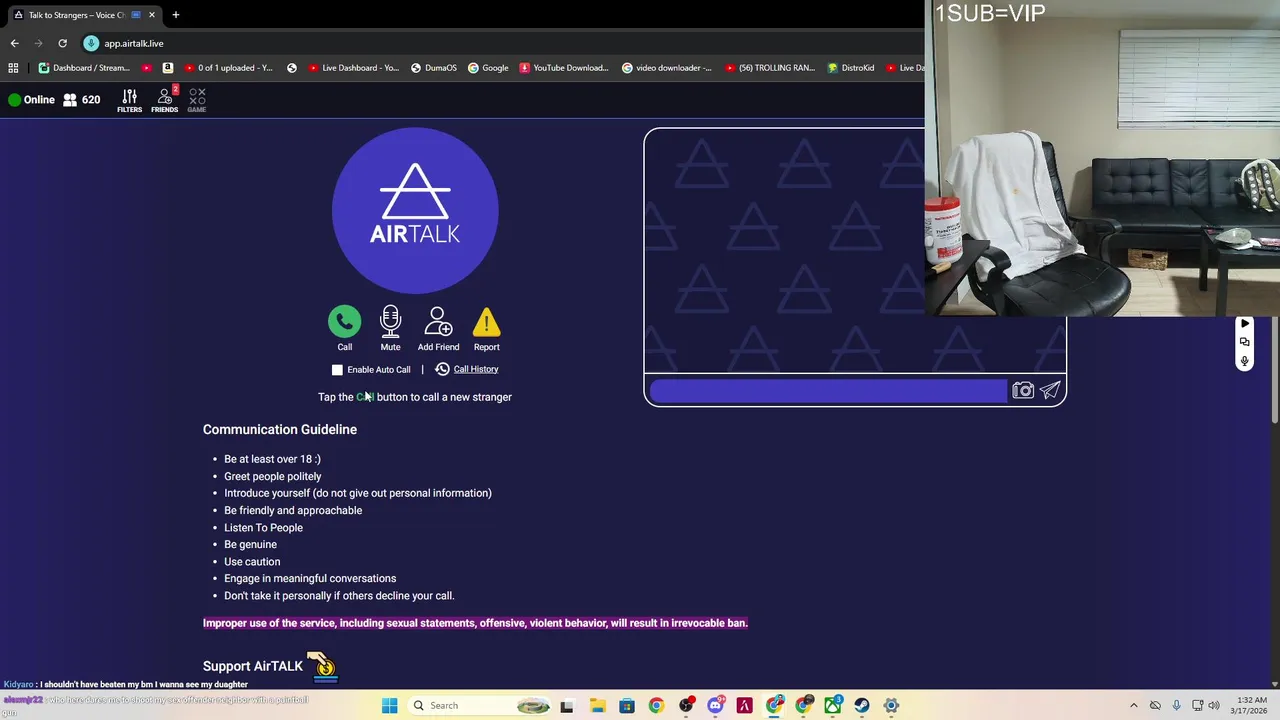The width and height of the screenshot is (1280, 720).
Task: Open the Friends list
Action: [x=165, y=99]
